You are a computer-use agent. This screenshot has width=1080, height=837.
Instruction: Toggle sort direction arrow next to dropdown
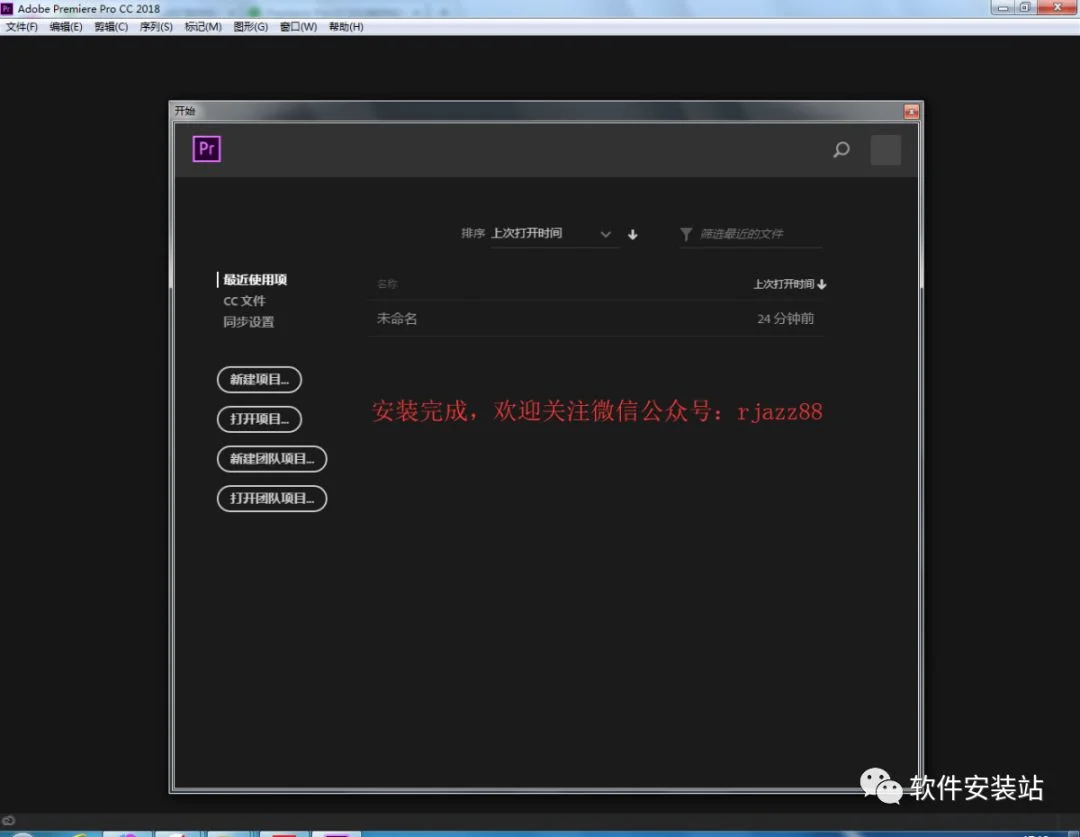pyautogui.click(x=632, y=234)
